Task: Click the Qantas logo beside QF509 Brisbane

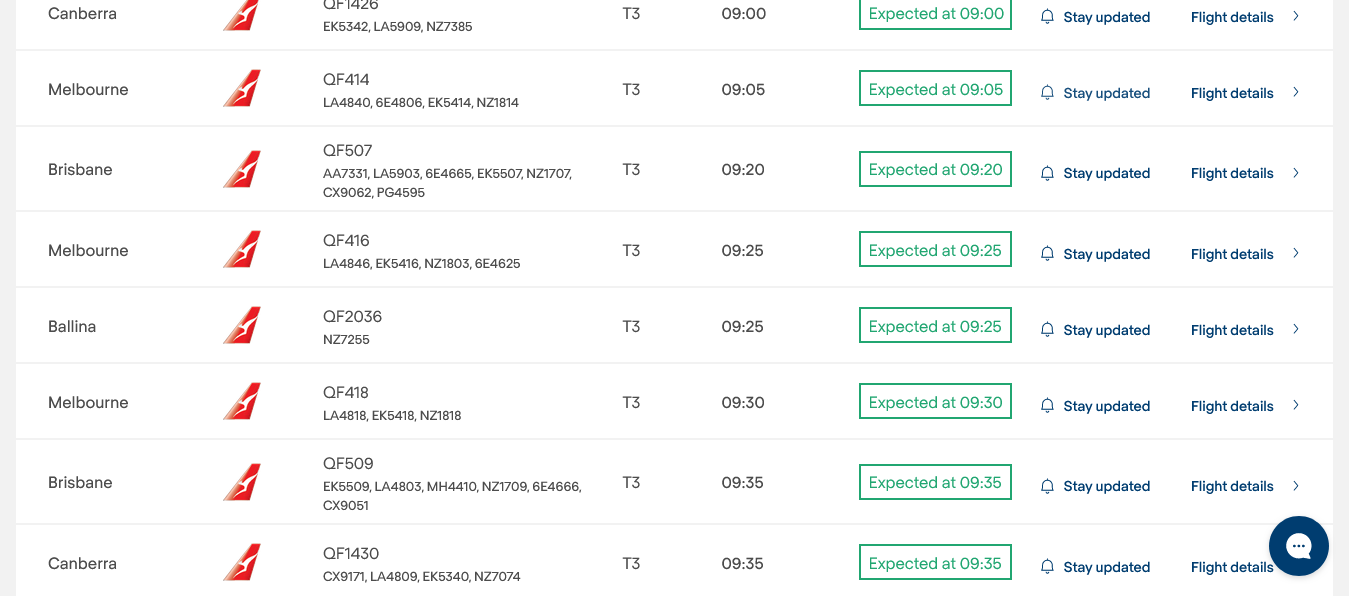Action: [242, 482]
